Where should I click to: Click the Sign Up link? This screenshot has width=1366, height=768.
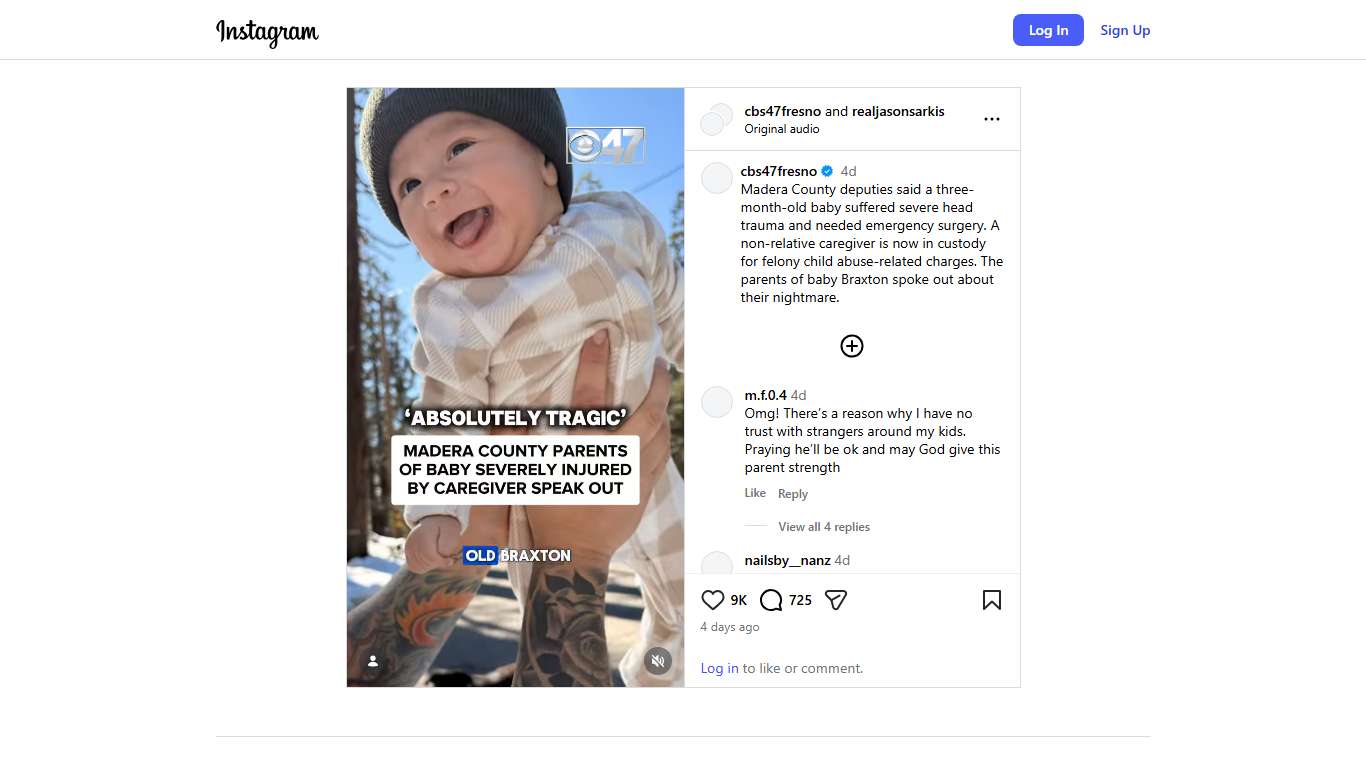[x=1125, y=30]
